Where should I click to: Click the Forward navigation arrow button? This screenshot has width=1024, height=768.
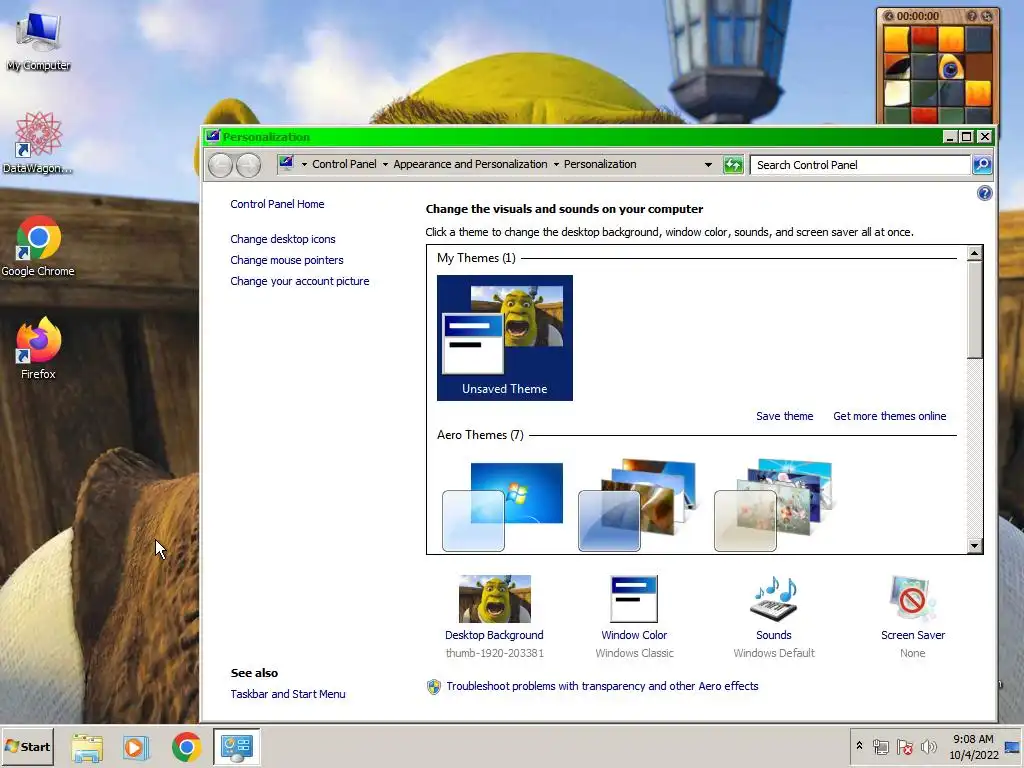point(248,165)
